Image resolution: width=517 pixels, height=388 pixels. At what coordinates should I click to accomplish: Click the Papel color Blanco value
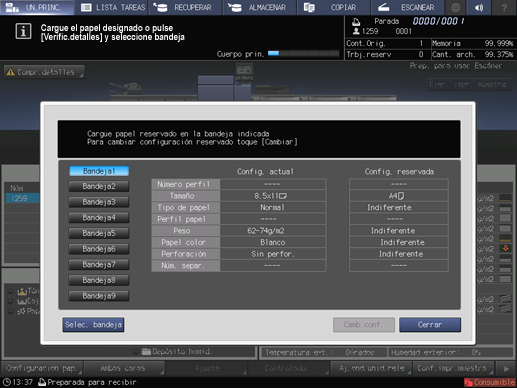point(273,242)
